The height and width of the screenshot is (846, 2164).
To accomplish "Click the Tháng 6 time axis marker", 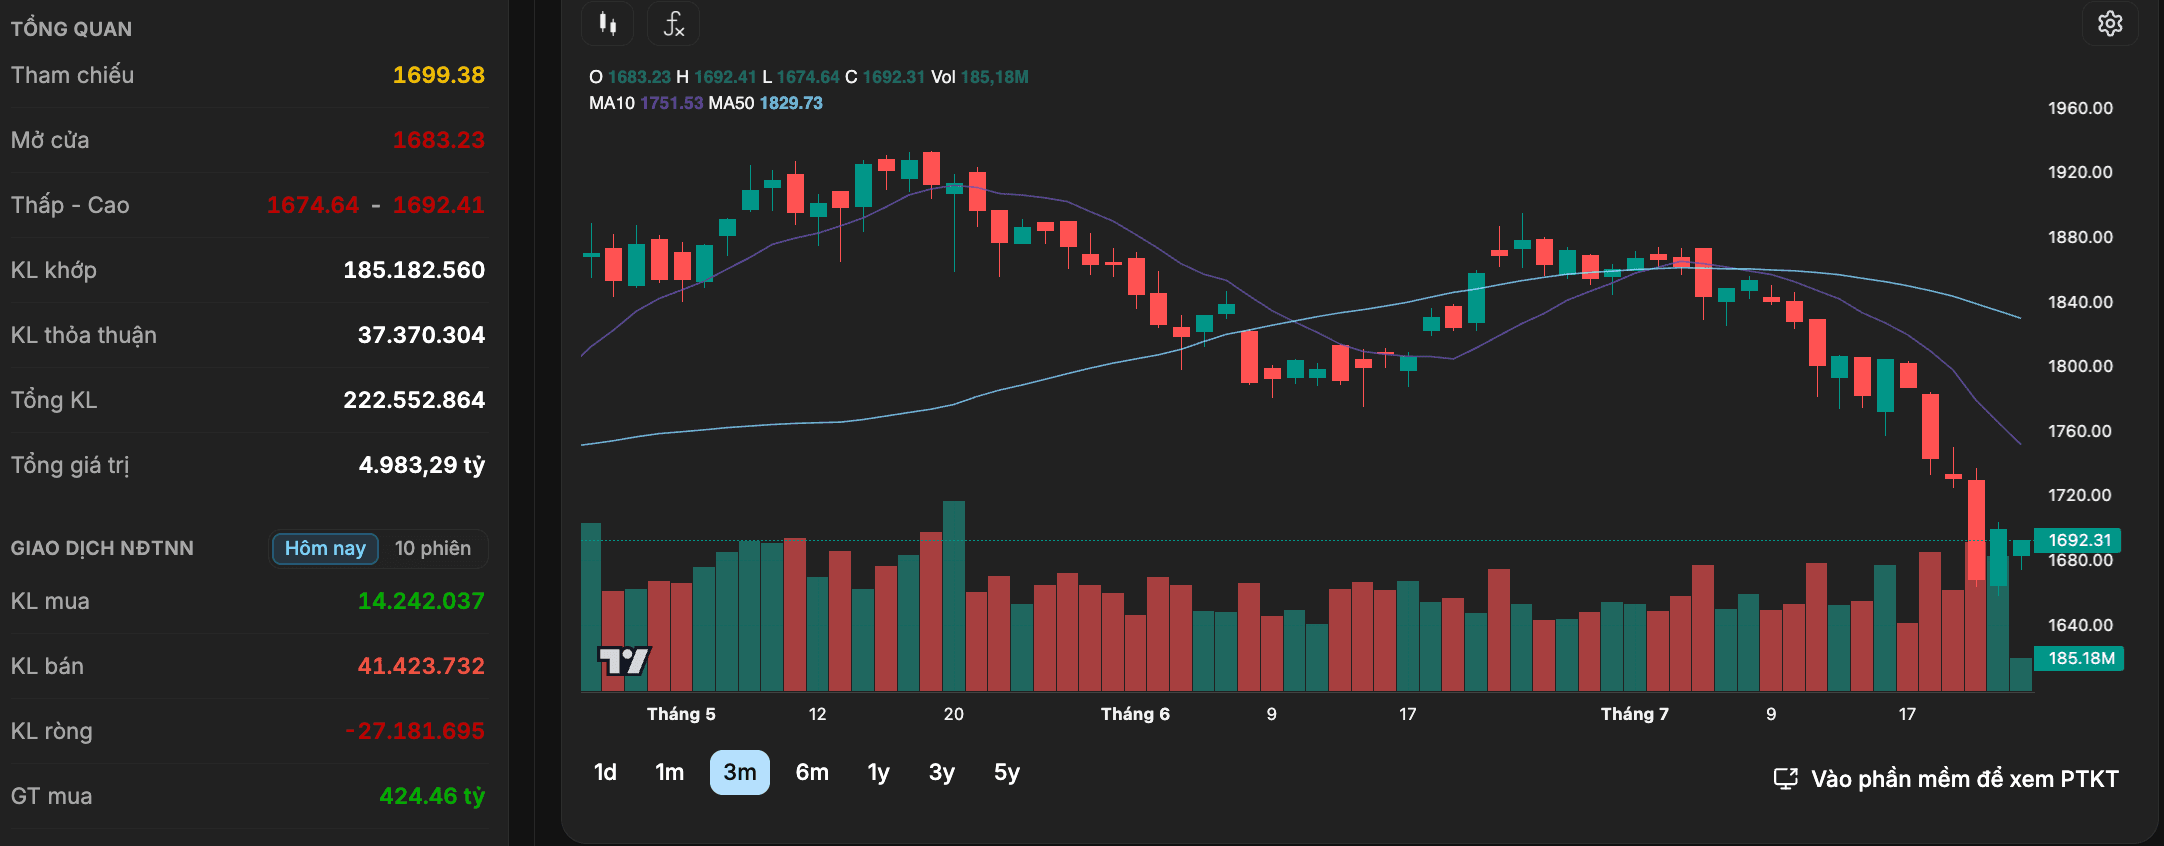I will coord(1135,714).
